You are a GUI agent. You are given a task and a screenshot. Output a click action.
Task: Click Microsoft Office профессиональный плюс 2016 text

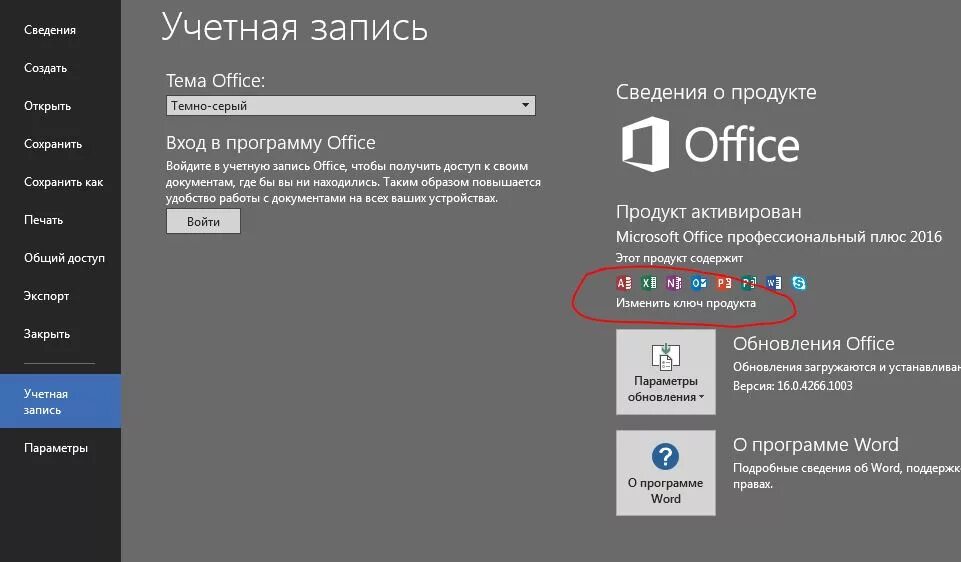(x=778, y=237)
